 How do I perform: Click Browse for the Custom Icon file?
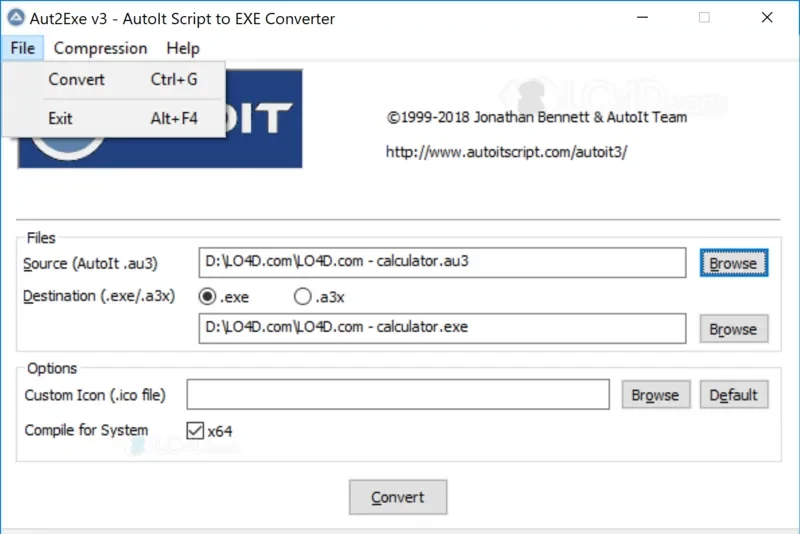pos(656,395)
